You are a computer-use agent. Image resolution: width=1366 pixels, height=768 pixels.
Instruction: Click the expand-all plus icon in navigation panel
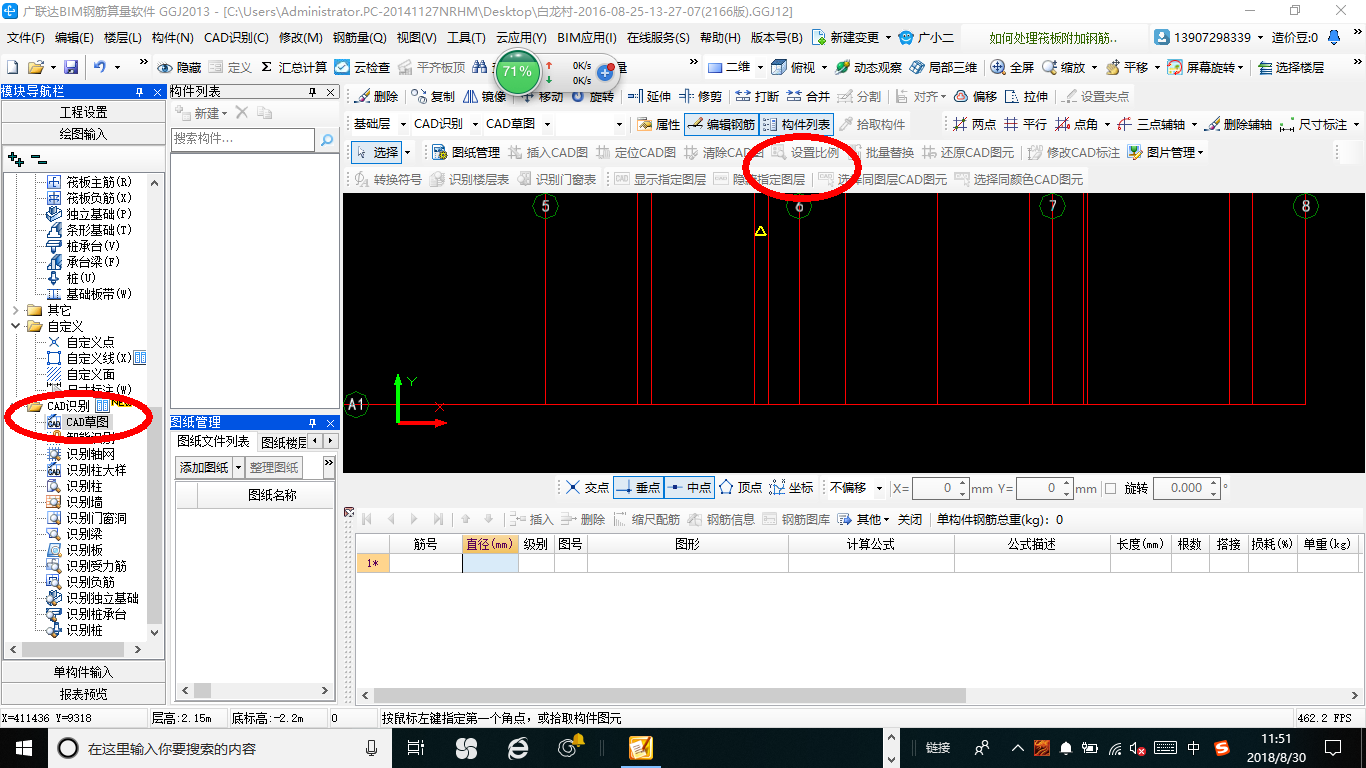tap(14, 159)
